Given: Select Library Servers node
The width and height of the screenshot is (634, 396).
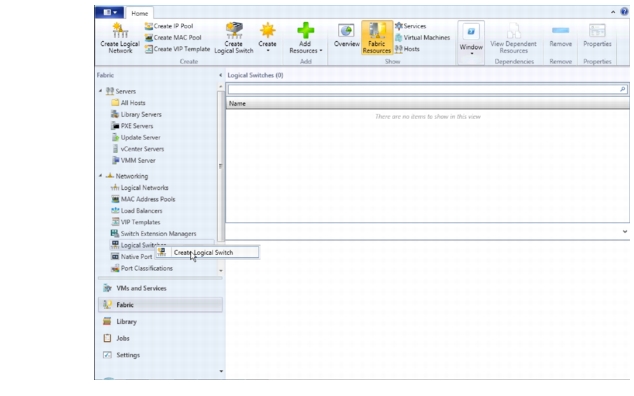Looking at the screenshot, I should point(136,114).
